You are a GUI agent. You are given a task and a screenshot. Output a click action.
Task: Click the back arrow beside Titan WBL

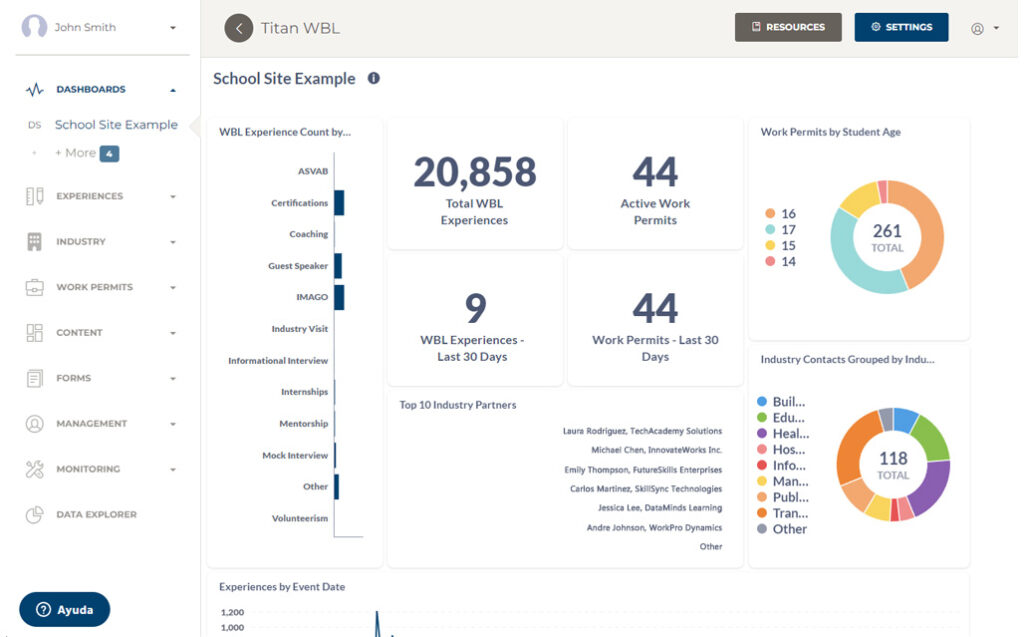coord(238,28)
